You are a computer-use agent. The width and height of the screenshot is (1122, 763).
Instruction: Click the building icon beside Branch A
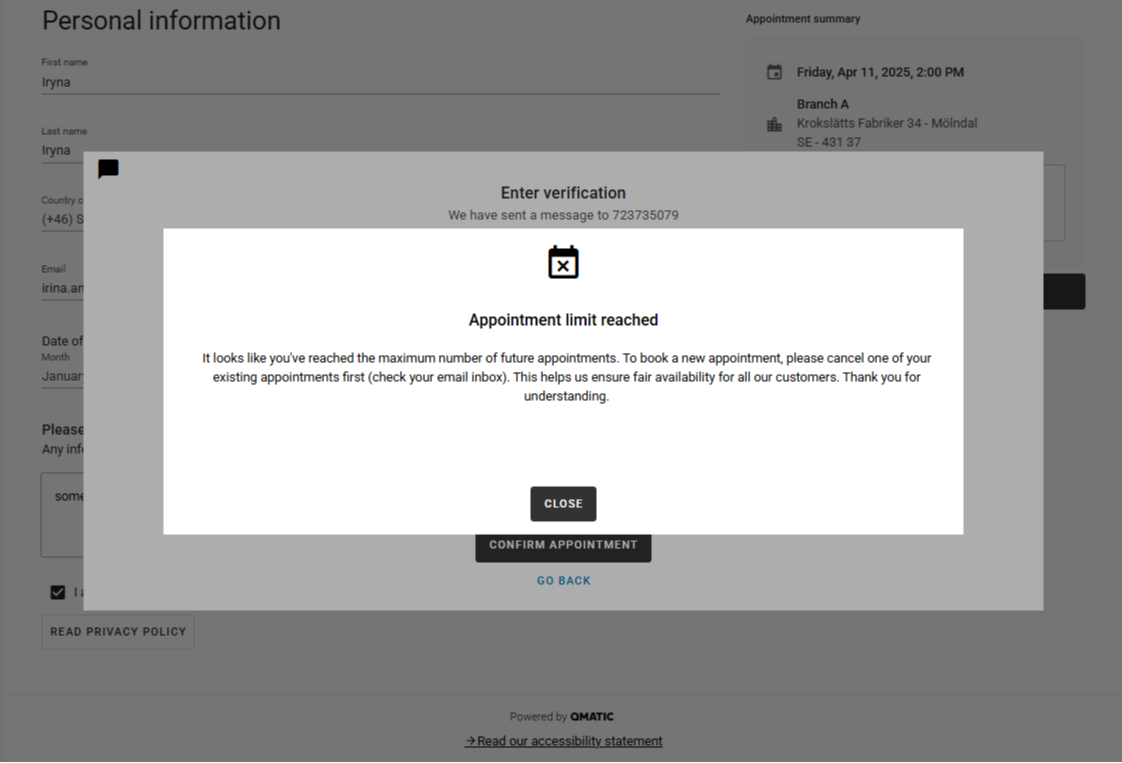click(x=774, y=125)
